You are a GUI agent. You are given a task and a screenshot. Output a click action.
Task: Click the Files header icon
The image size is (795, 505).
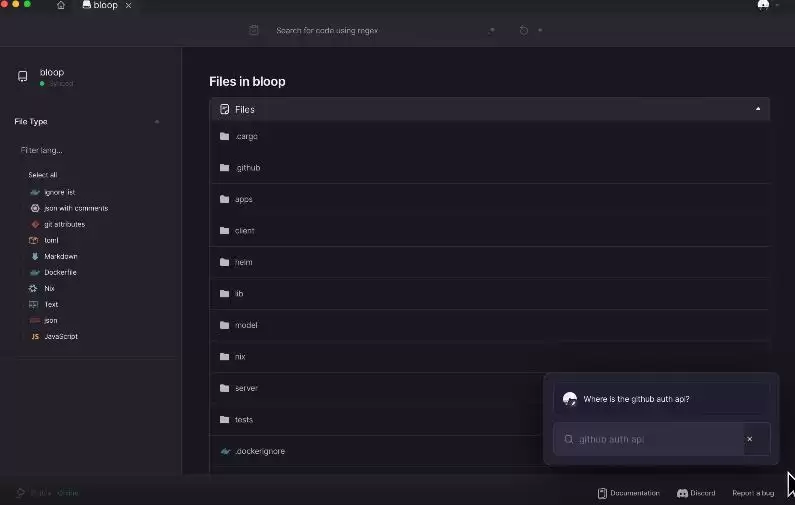225,109
